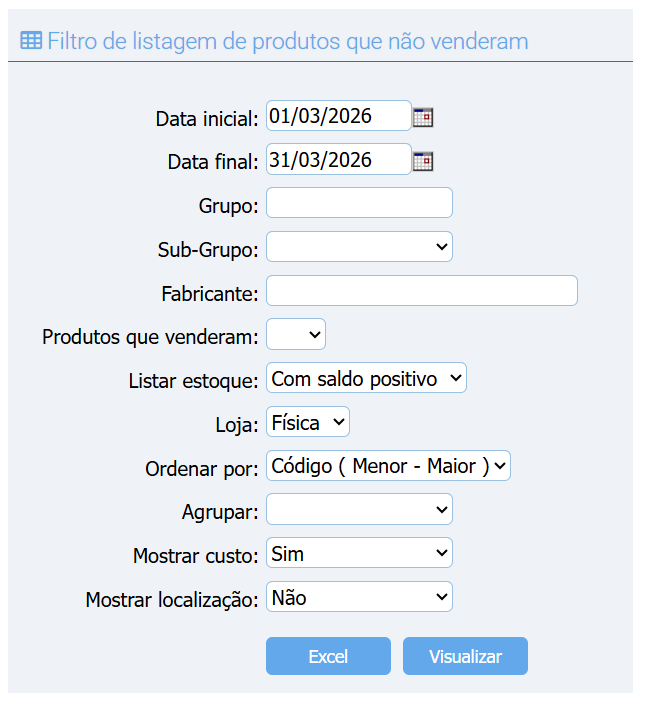646x722 pixels.
Task: Open Mostrar custo dropdown set to Sim
Action: pos(359,553)
